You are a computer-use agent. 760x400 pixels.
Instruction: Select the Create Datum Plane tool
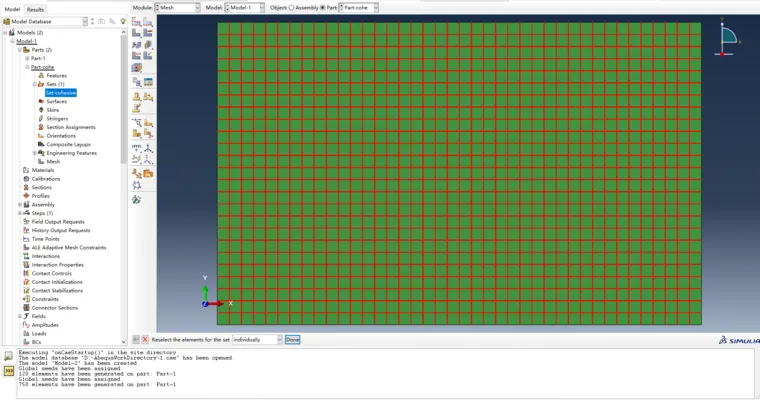tap(136, 159)
